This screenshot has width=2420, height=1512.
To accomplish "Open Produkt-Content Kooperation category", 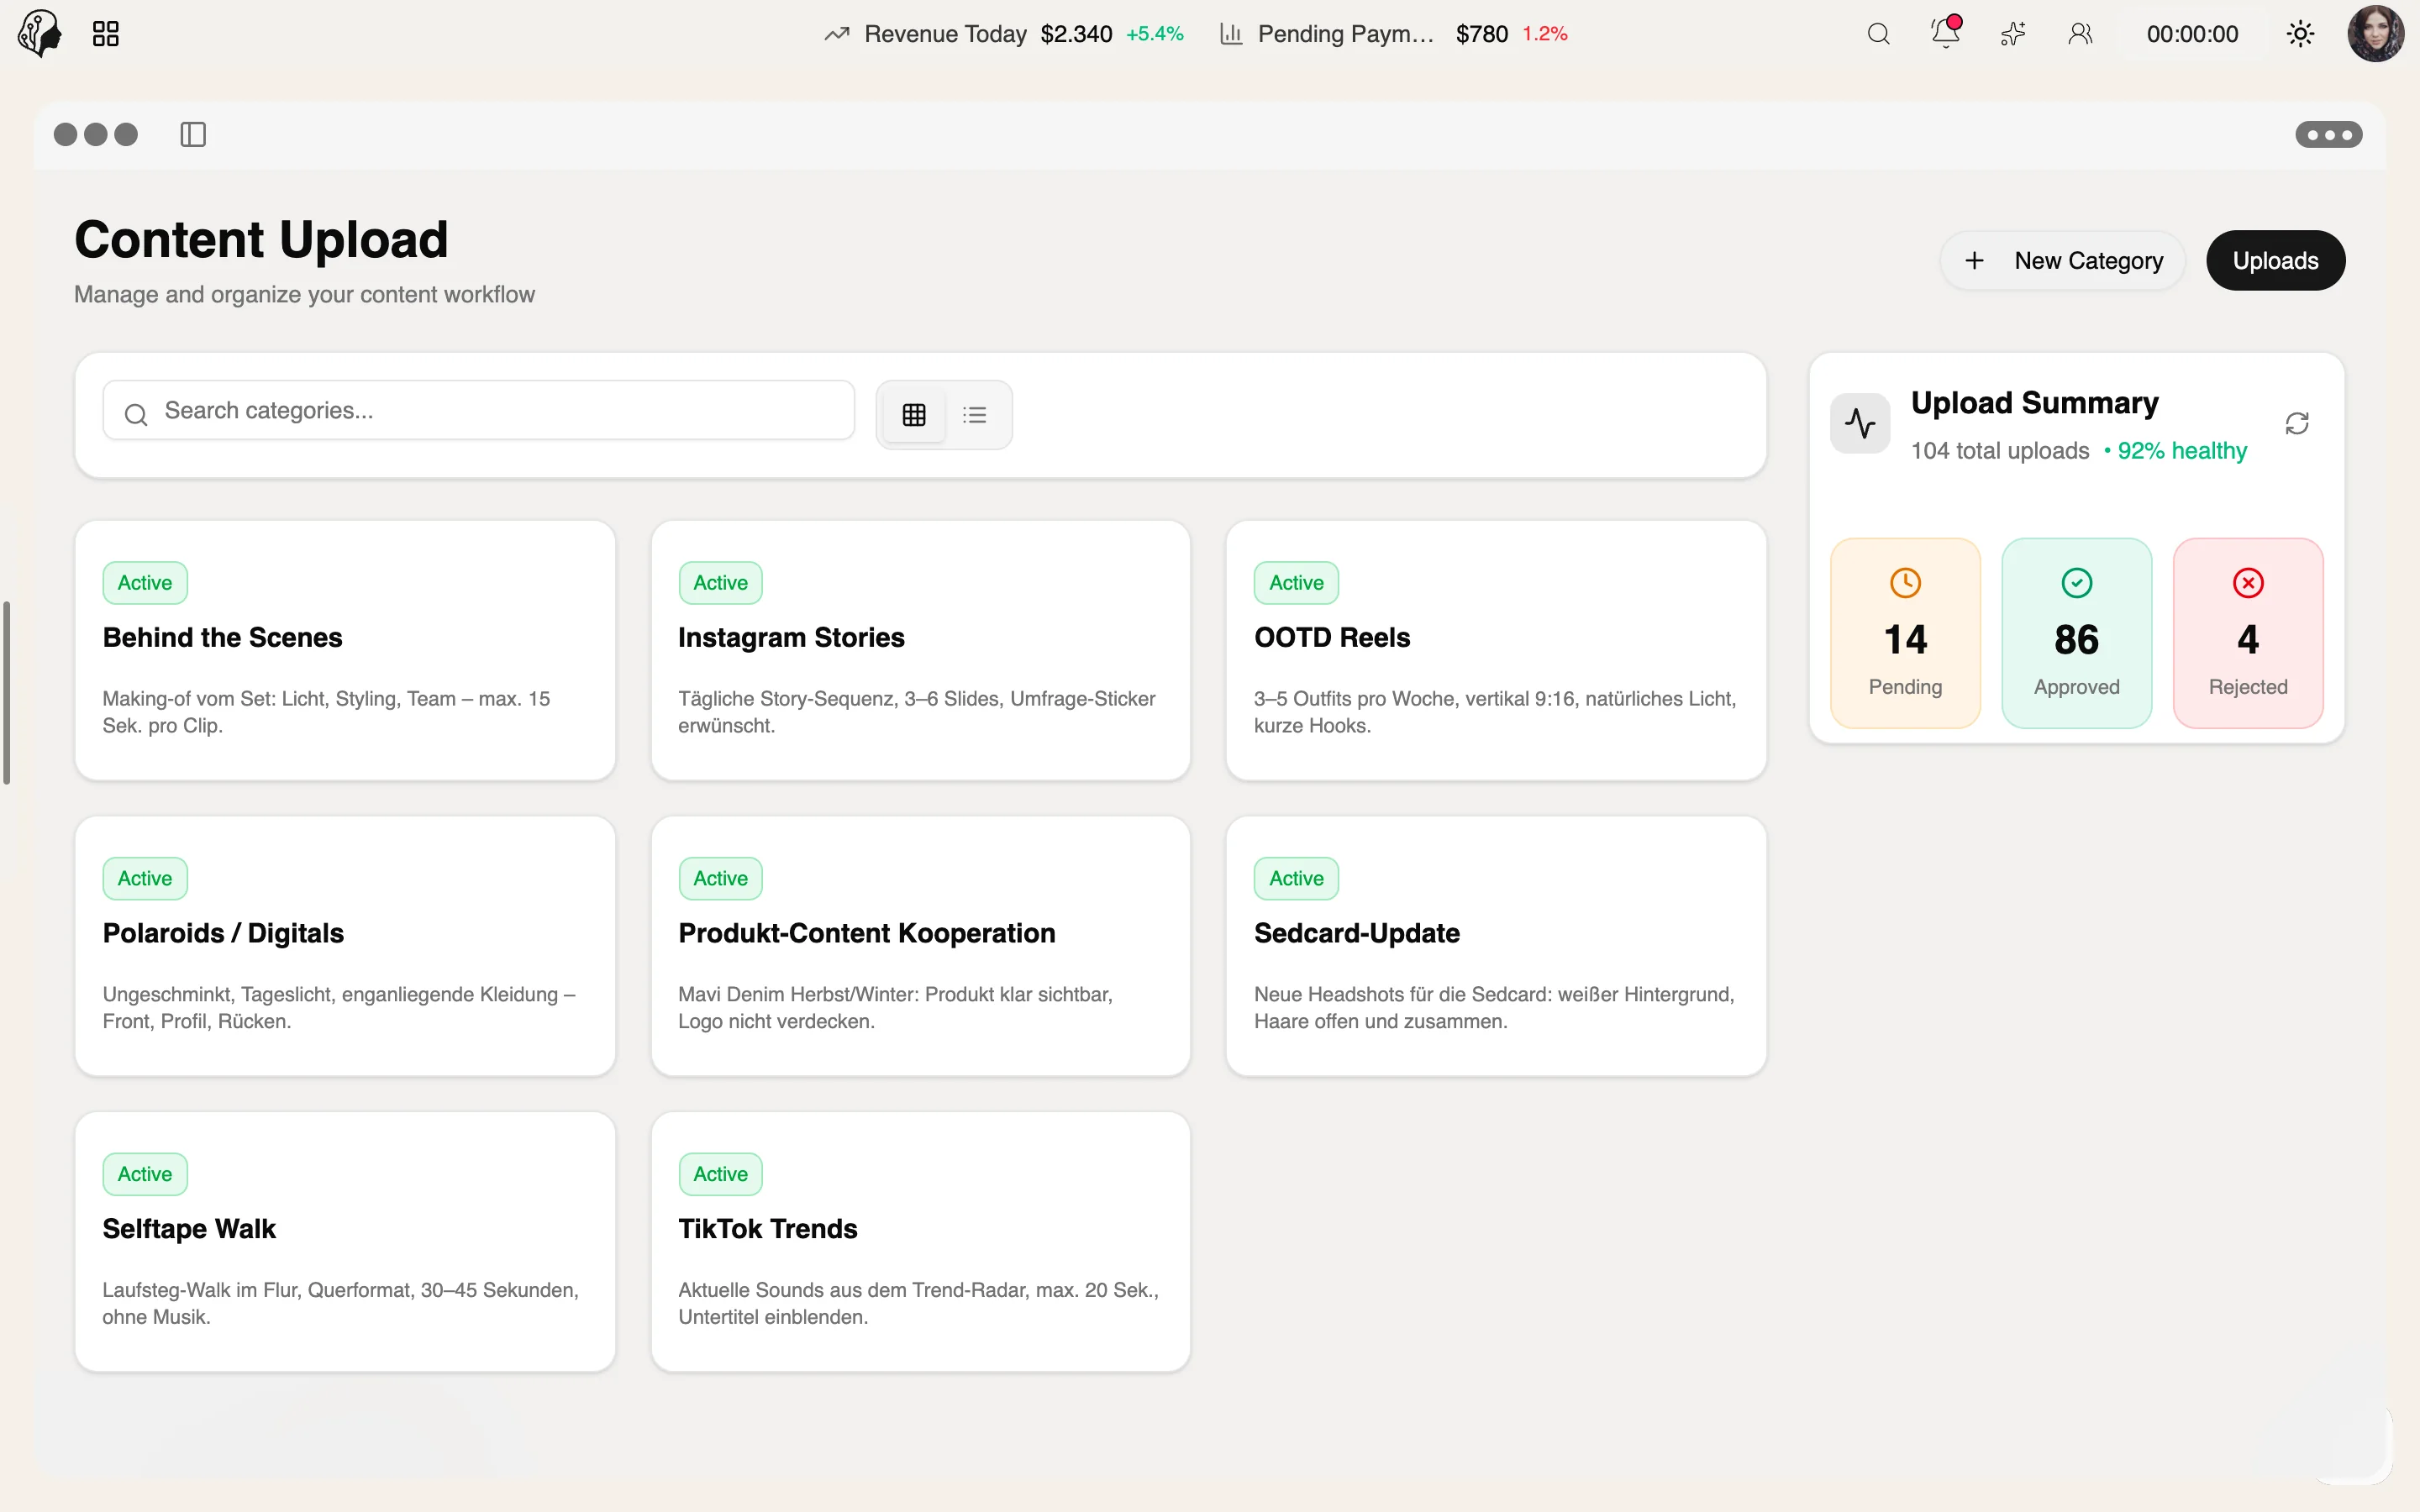I will (x=920, y=946).
